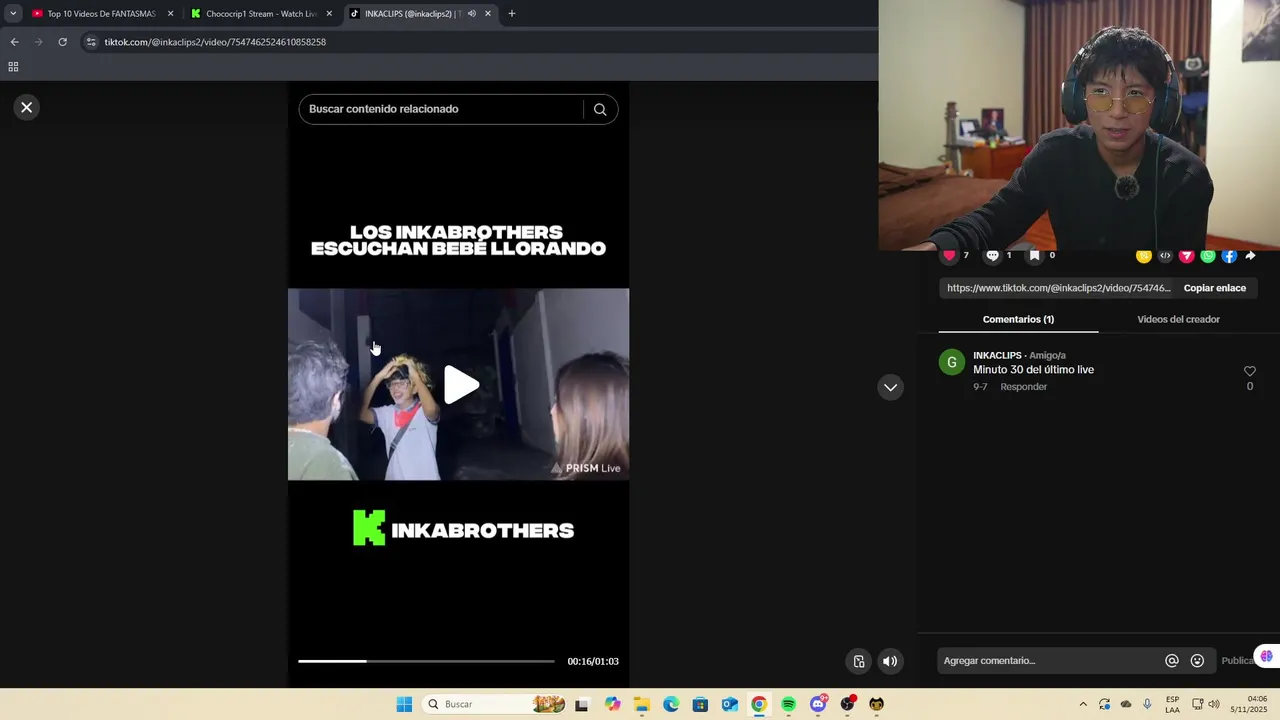Screen dimensions: 1280x720
Task: Open Discord from the taskbar
Action: 818,704
